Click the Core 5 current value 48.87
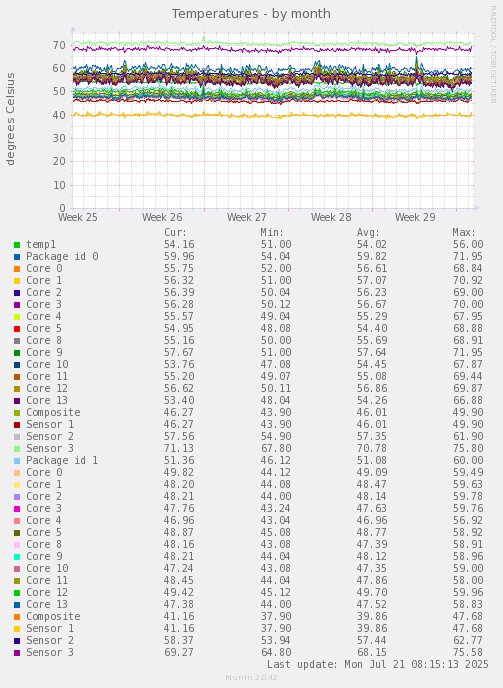The width and height of the screenshot is (503, 688). pyautogui.click(x=179, y=532)
